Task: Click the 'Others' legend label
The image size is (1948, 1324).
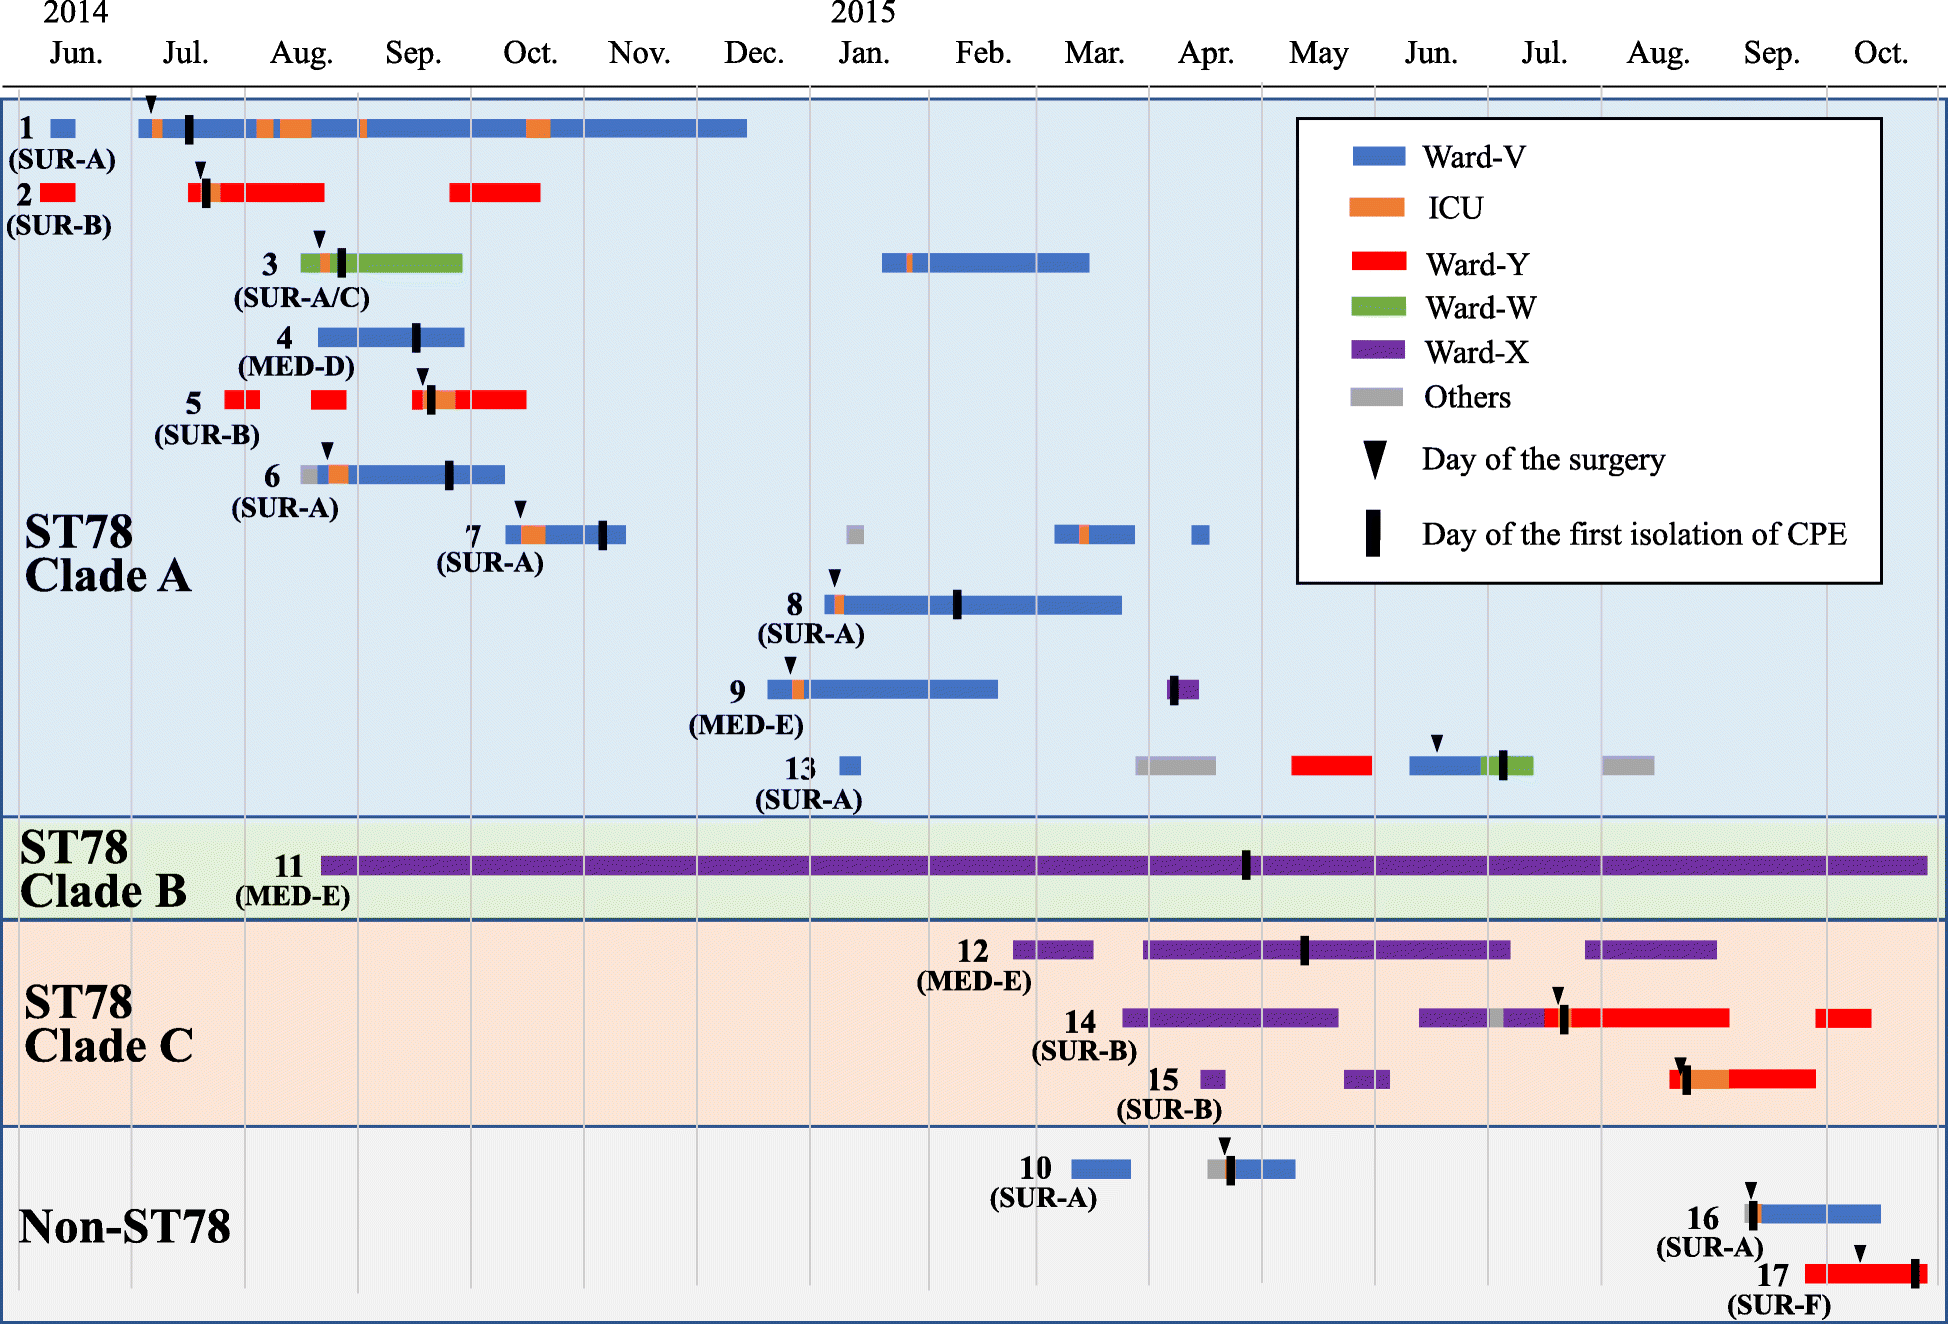Action: click(x=1467, y=397)
